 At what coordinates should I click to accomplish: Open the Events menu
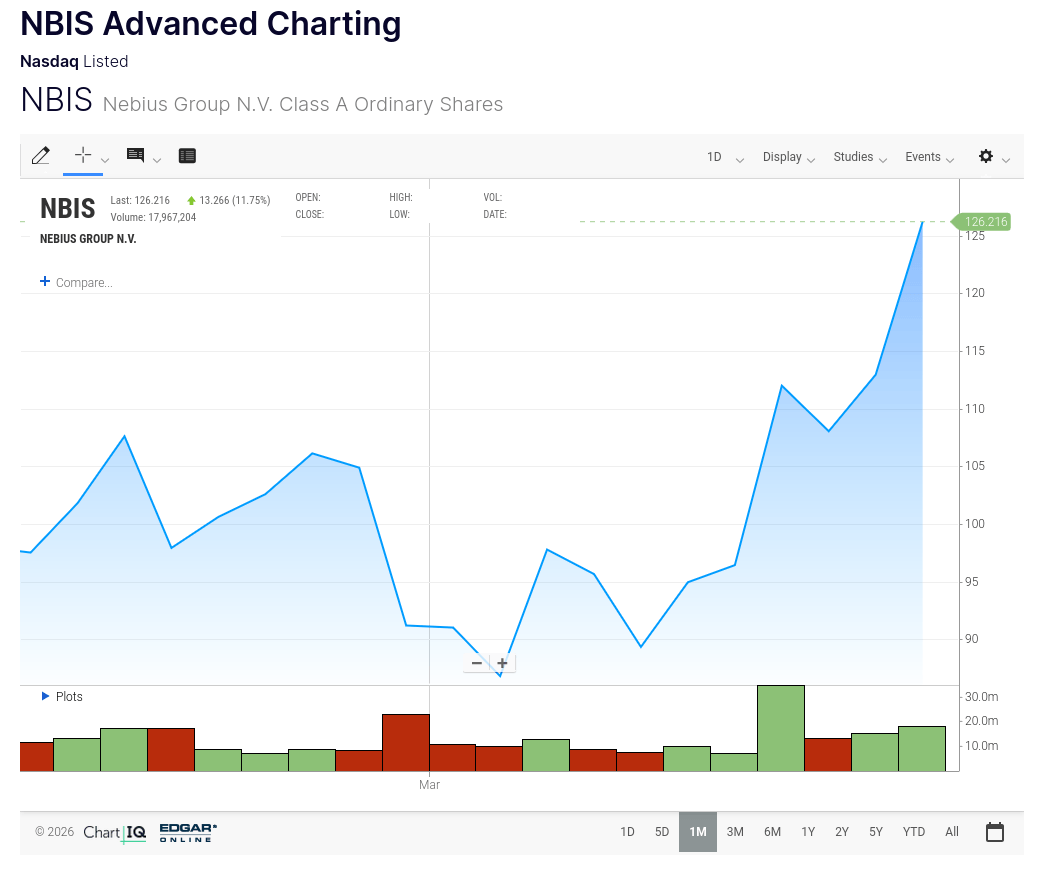[929, 157]
